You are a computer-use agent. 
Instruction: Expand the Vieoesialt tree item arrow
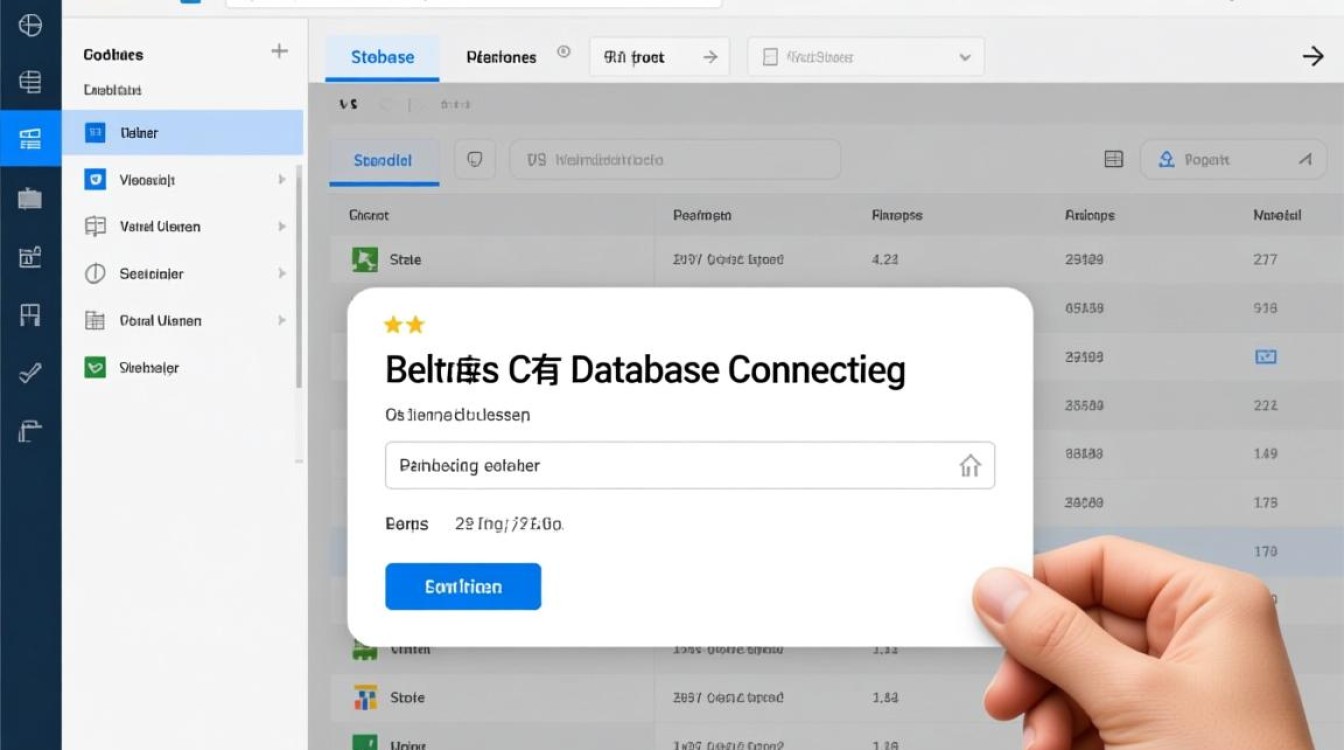click(x=282, y=180)
